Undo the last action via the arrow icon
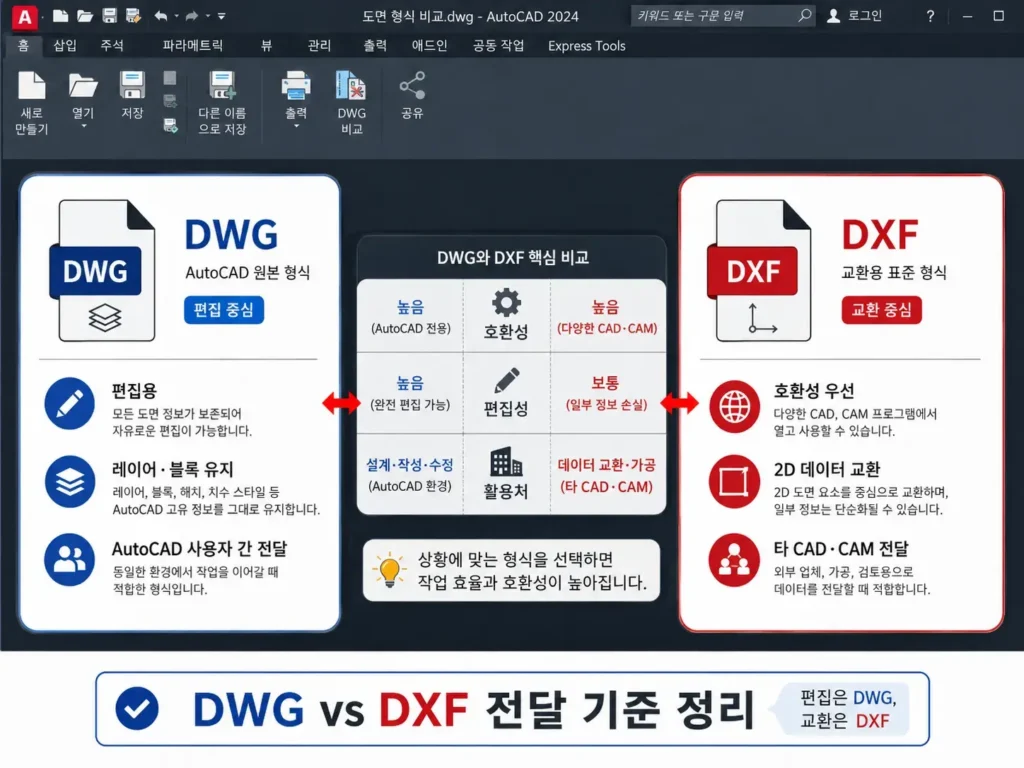This screenshot has height=768, width=1024. [x=161, y=16]
